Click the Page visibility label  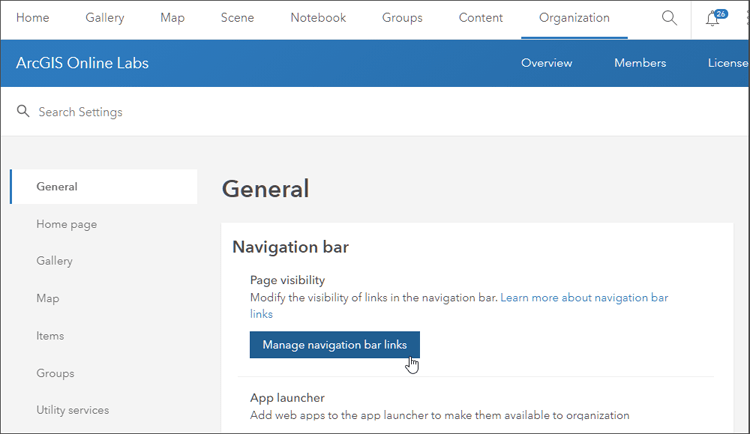(x=287, y=280)
